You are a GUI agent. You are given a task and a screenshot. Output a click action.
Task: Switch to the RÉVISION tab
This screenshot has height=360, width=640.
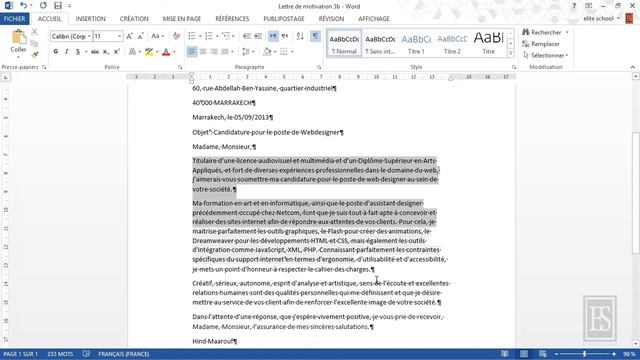click(x=331, y=19)
